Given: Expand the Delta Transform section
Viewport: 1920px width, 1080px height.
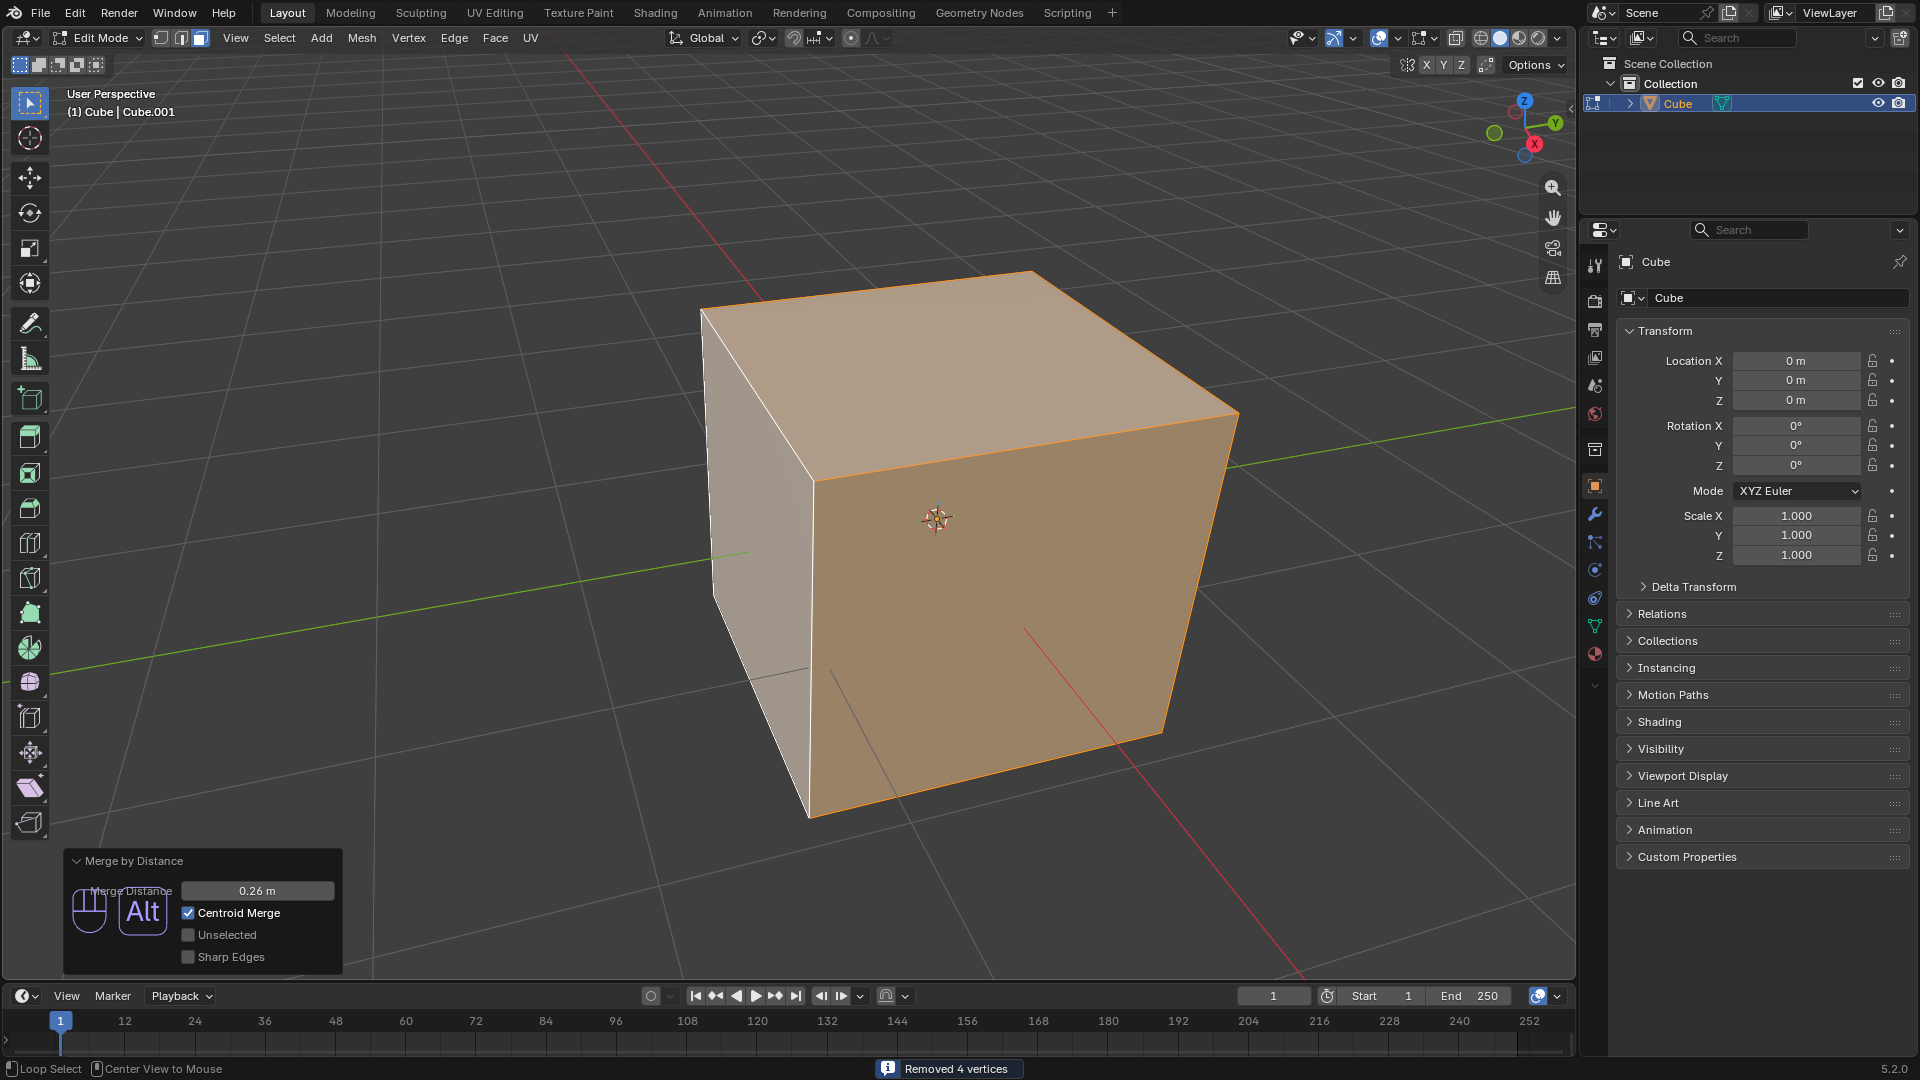Looking at the screenshot, I should point(1693,587).
